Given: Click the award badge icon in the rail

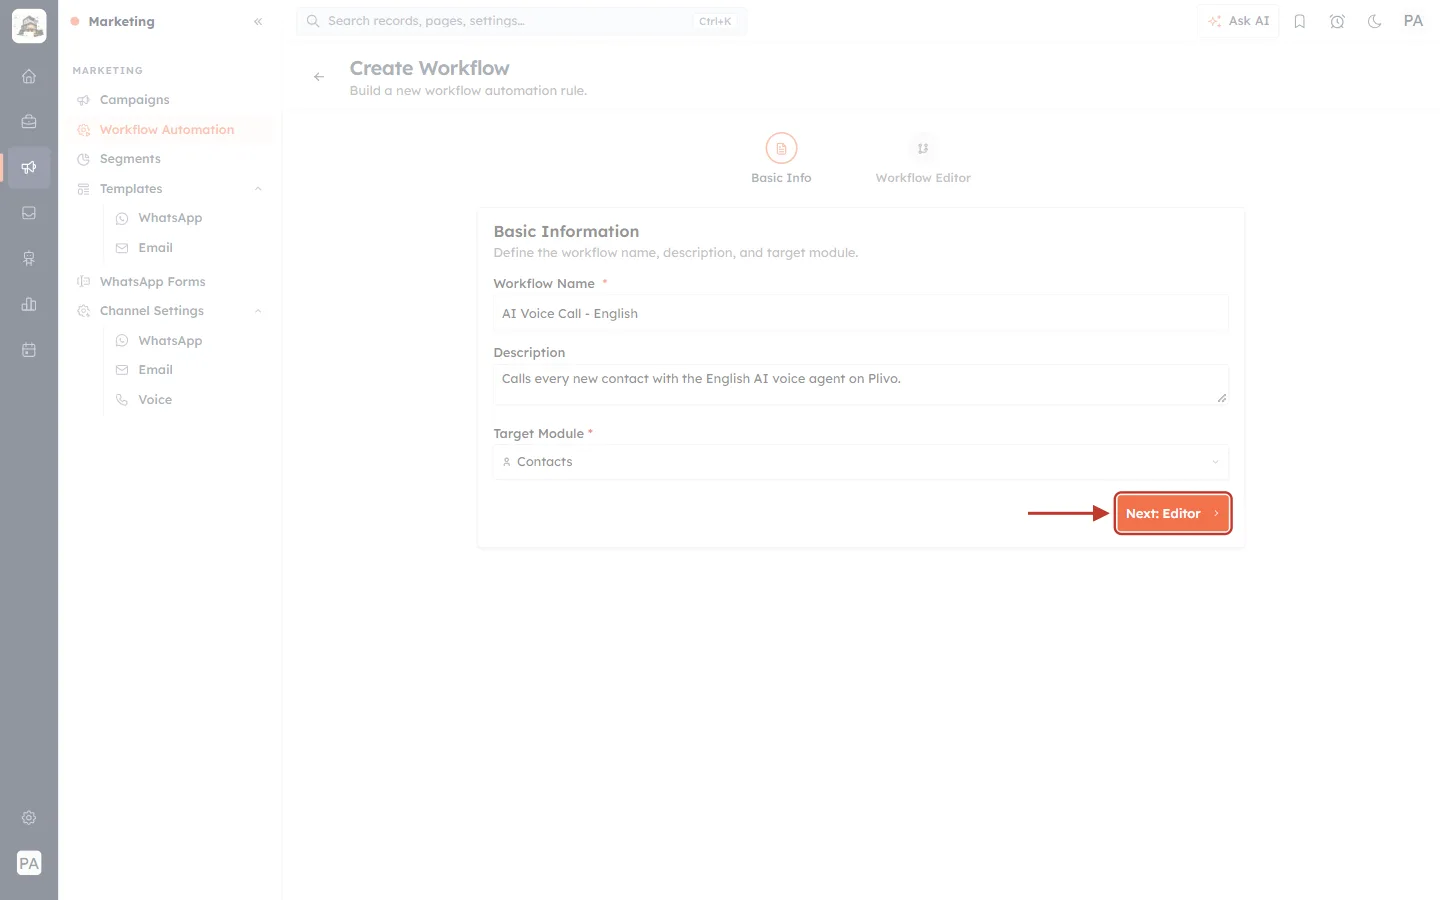Looking at the screenshot, I should [29, 258].
